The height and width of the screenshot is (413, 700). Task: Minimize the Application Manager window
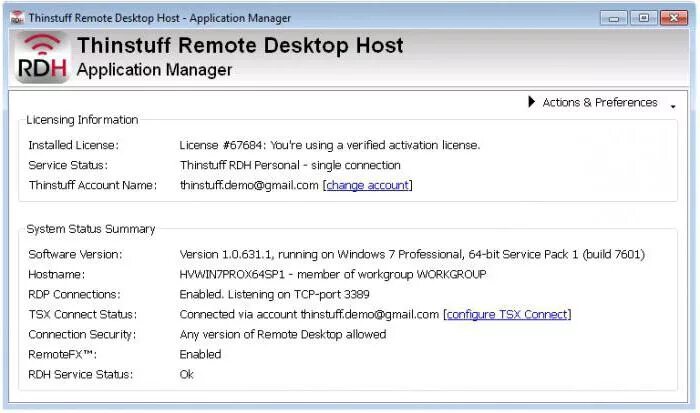click(x=615, y=17)
